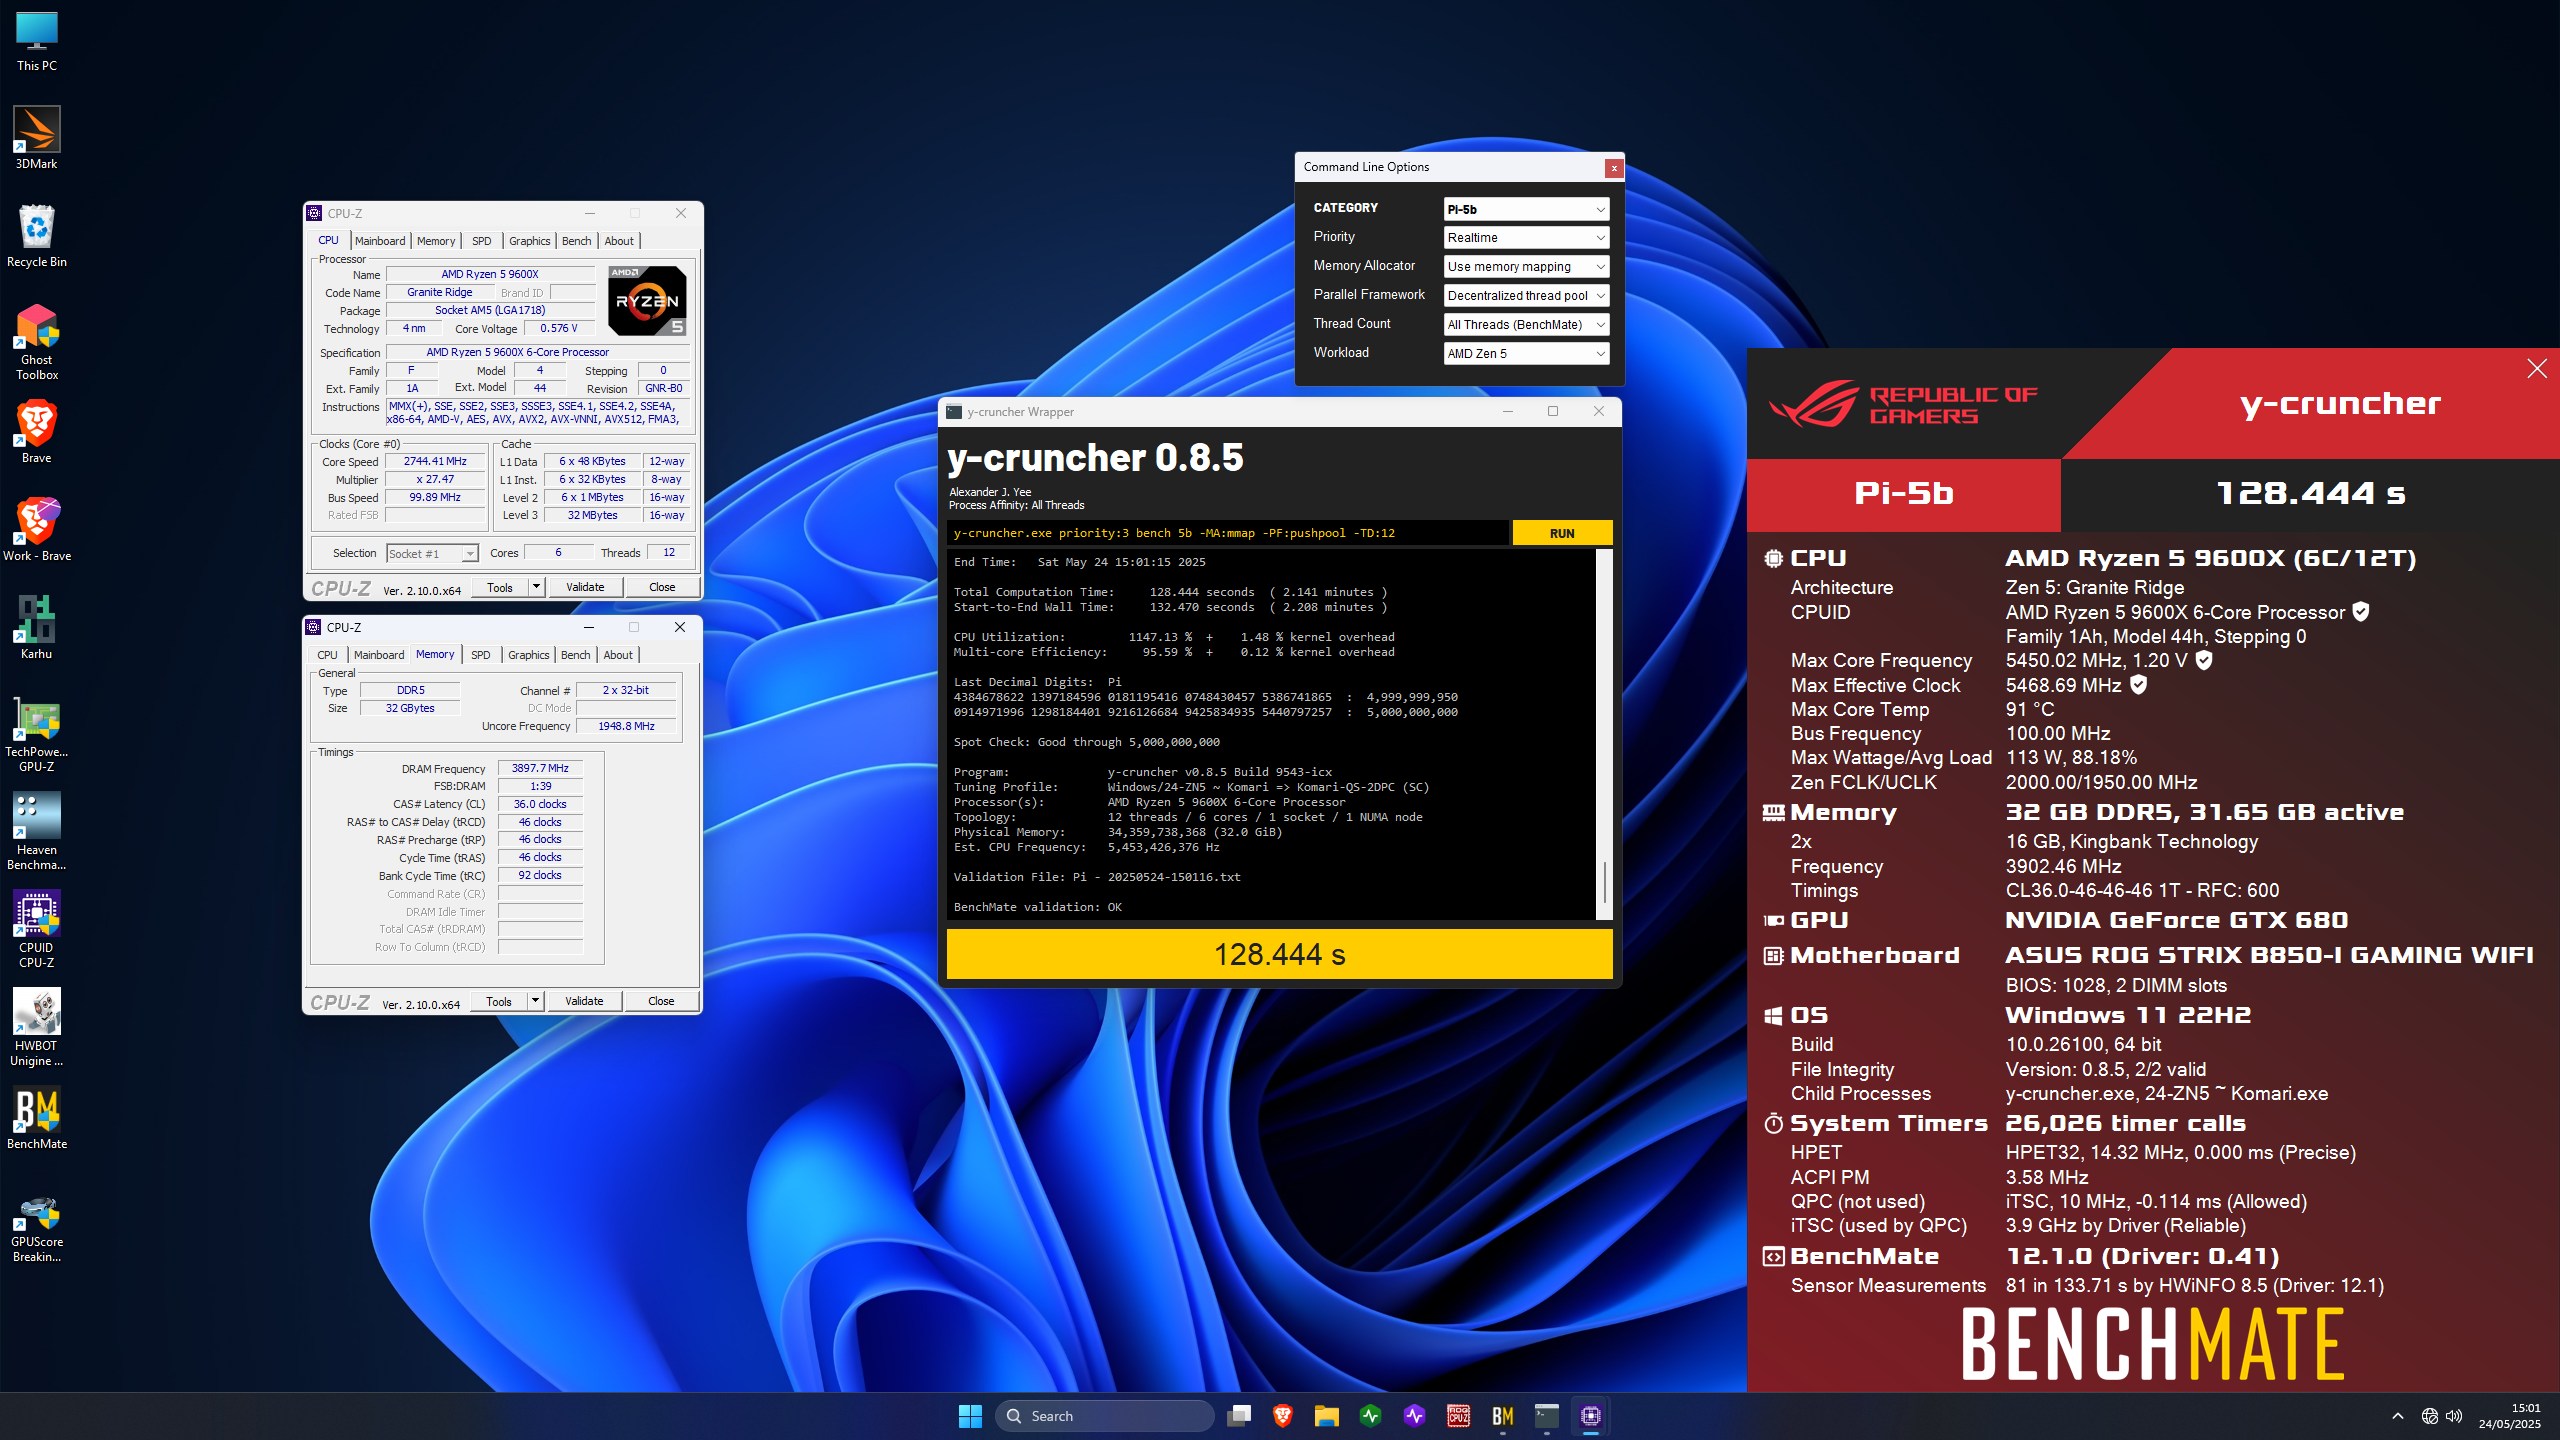Viewport: 2560px width, 1440px height.
Task: Click Close button in lower CPU-Z window
Action: coord(661,1001)
